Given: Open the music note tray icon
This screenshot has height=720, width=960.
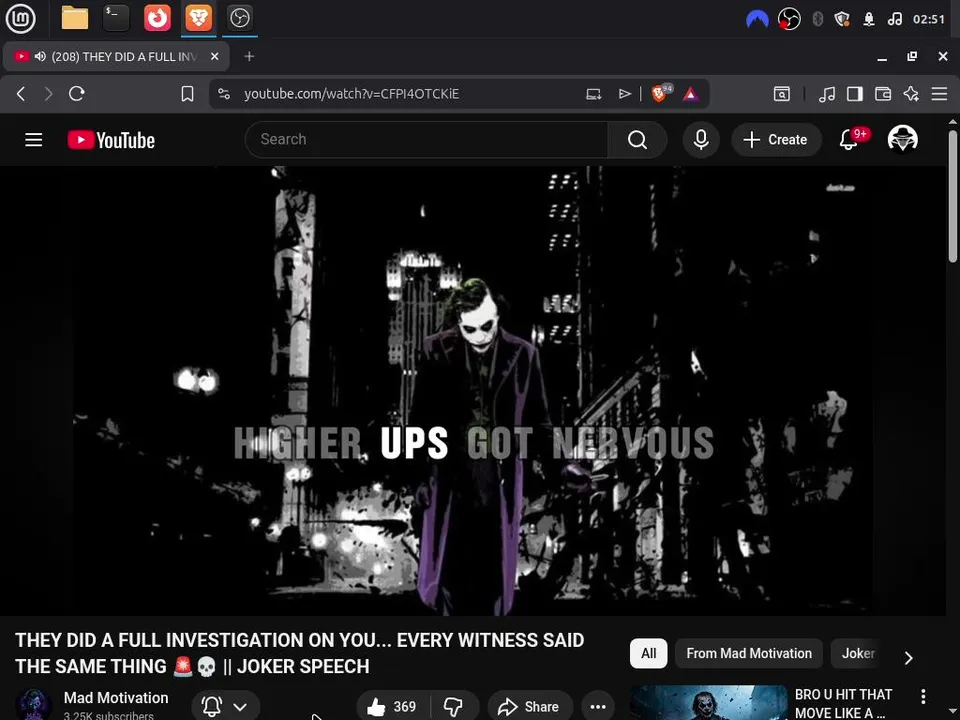Looking at the screenshot, I should coord(894,19).
